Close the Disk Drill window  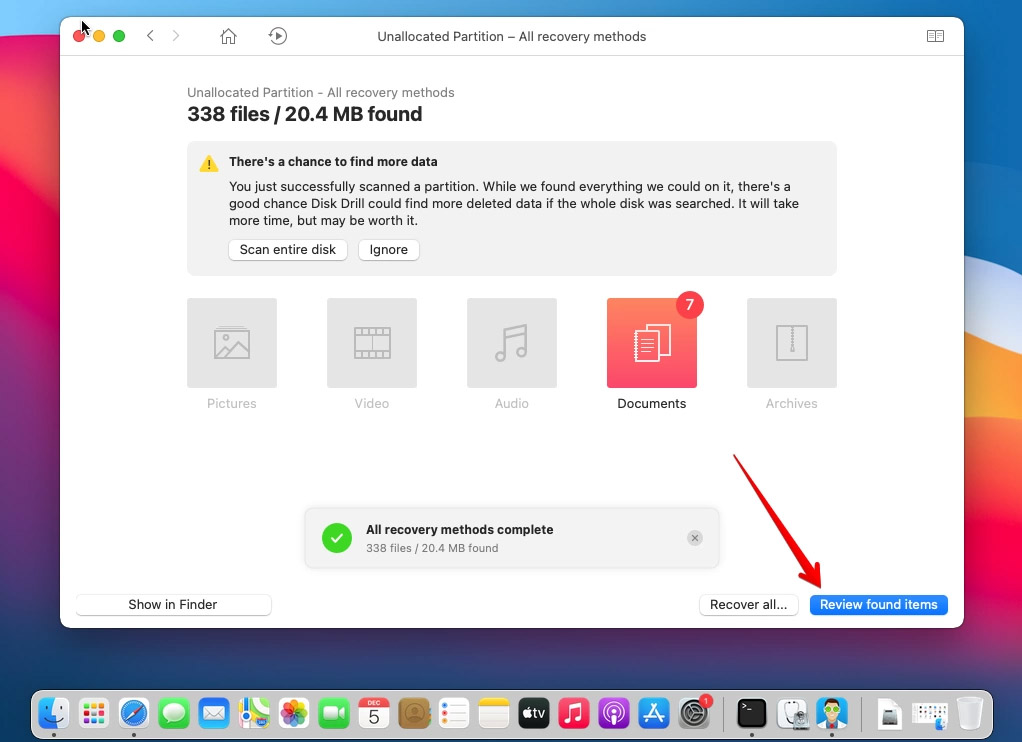pos(79,36)
